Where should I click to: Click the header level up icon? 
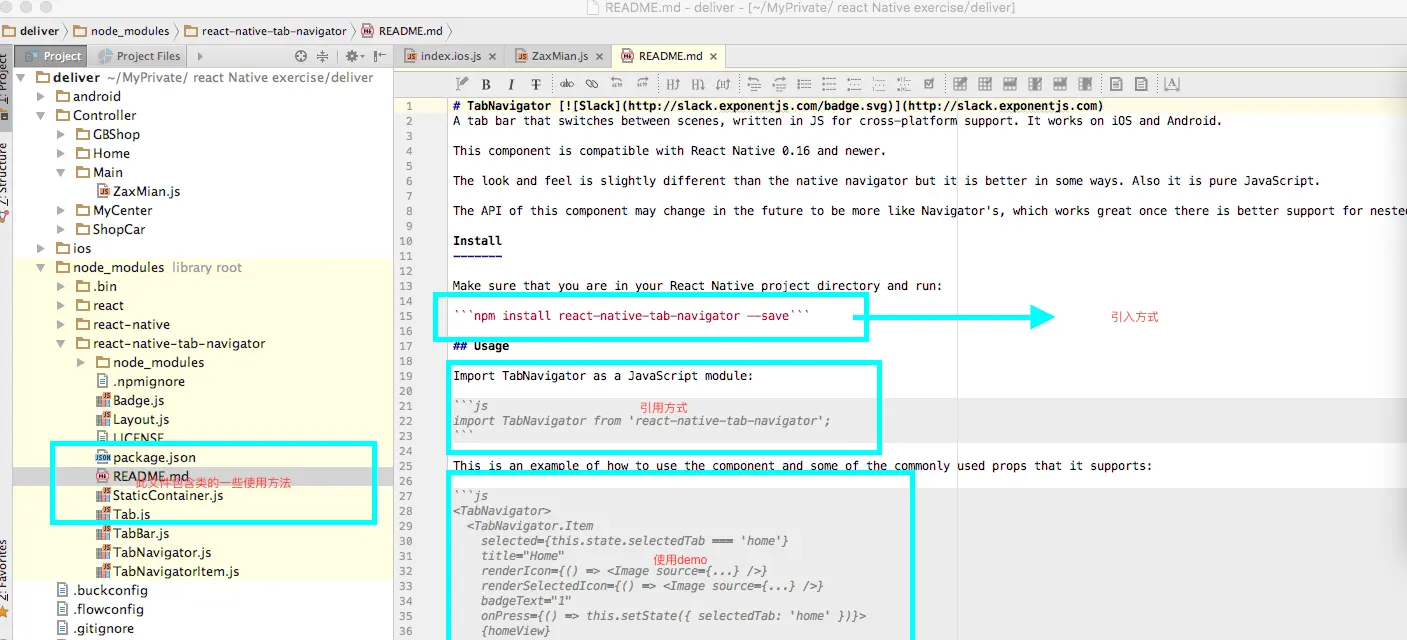click(673, 84)
